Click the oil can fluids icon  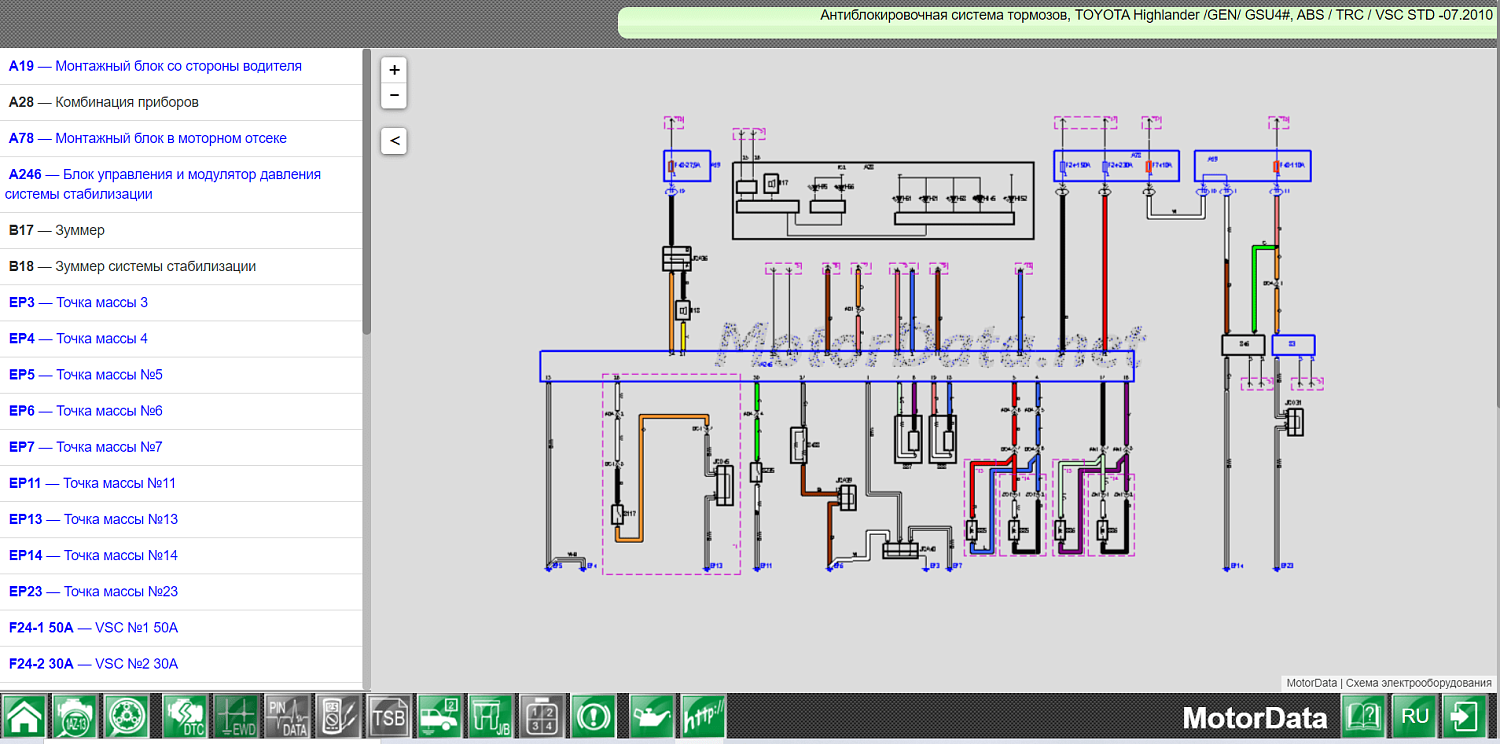(652, 717)
